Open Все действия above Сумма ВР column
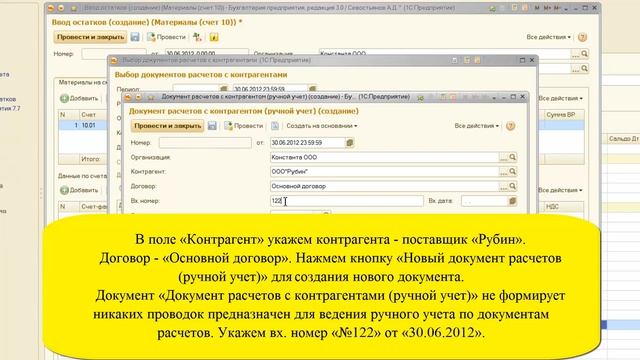 click(560, 98)
